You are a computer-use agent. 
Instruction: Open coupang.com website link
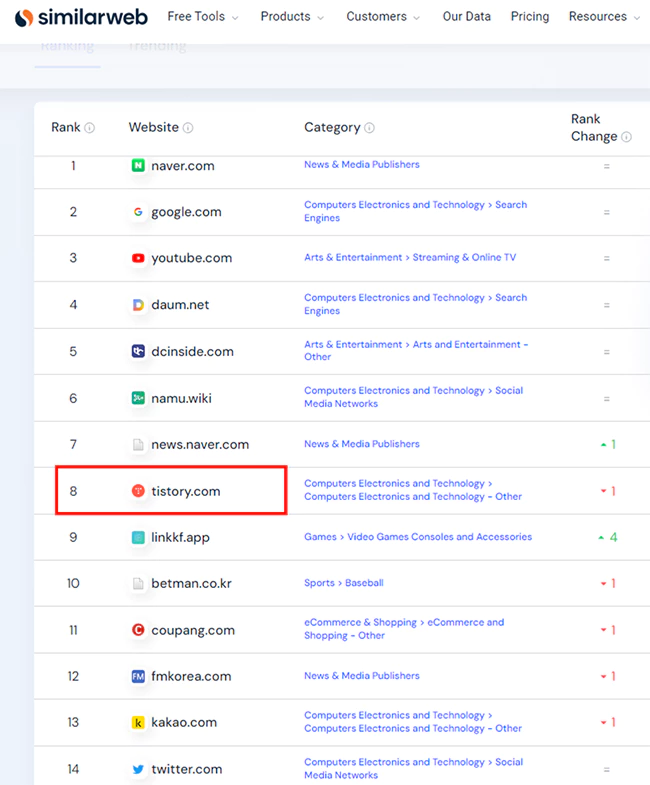point(193,630)
